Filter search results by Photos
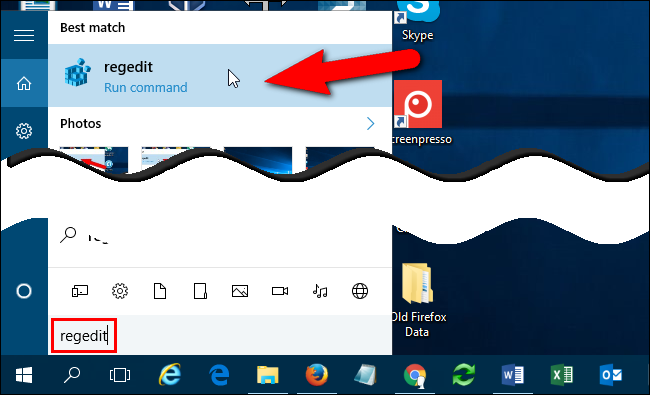 [240, 291]
